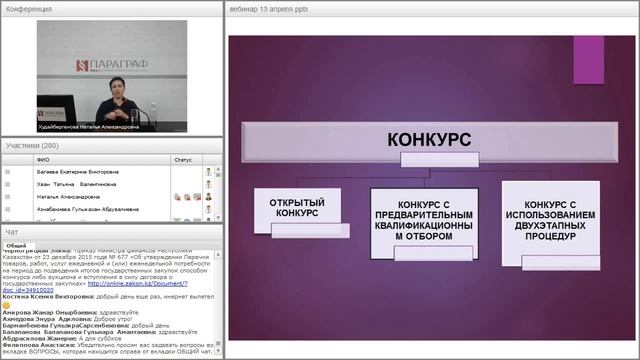This screenshot has width=640, height=360.
Task: Click the Чат panel header
Action: tap(112, 232)
